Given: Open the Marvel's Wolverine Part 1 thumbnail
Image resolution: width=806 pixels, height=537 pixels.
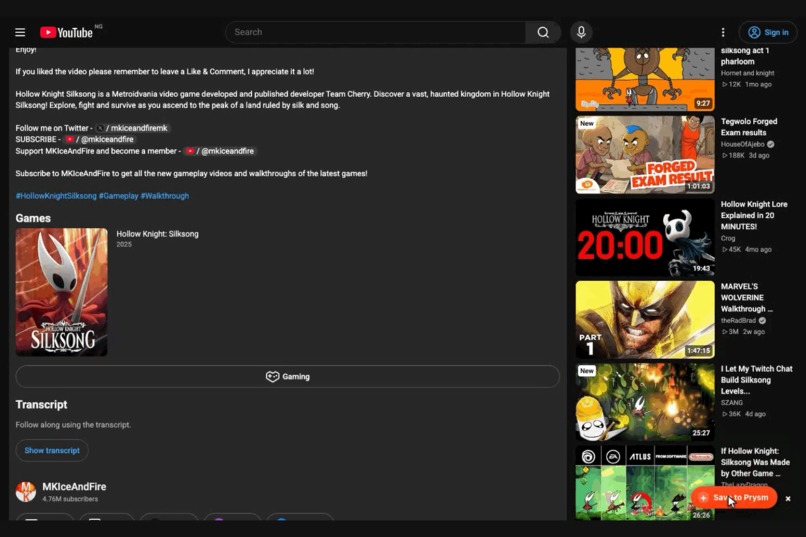Looking at the screenshot, I should coord(645,320).
